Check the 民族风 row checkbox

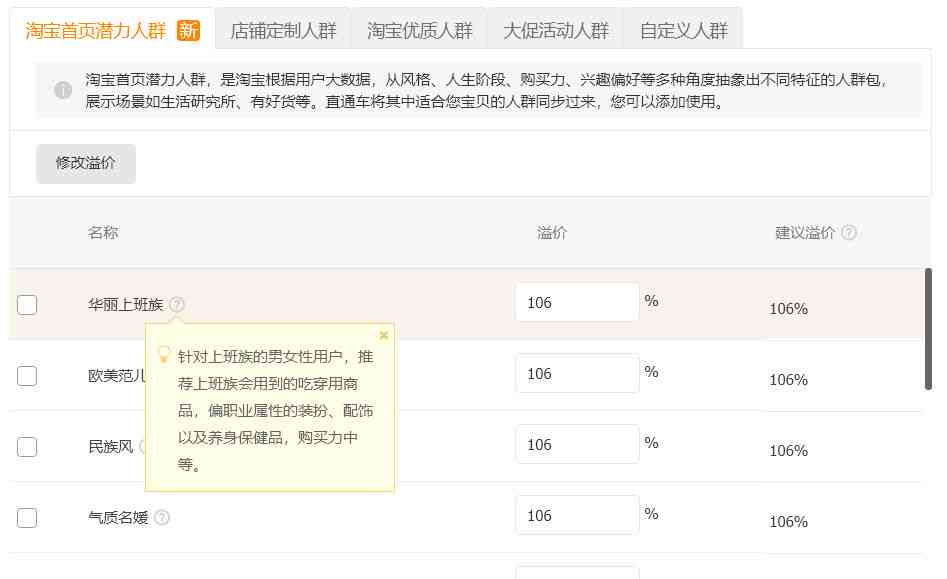pos(27,447)
